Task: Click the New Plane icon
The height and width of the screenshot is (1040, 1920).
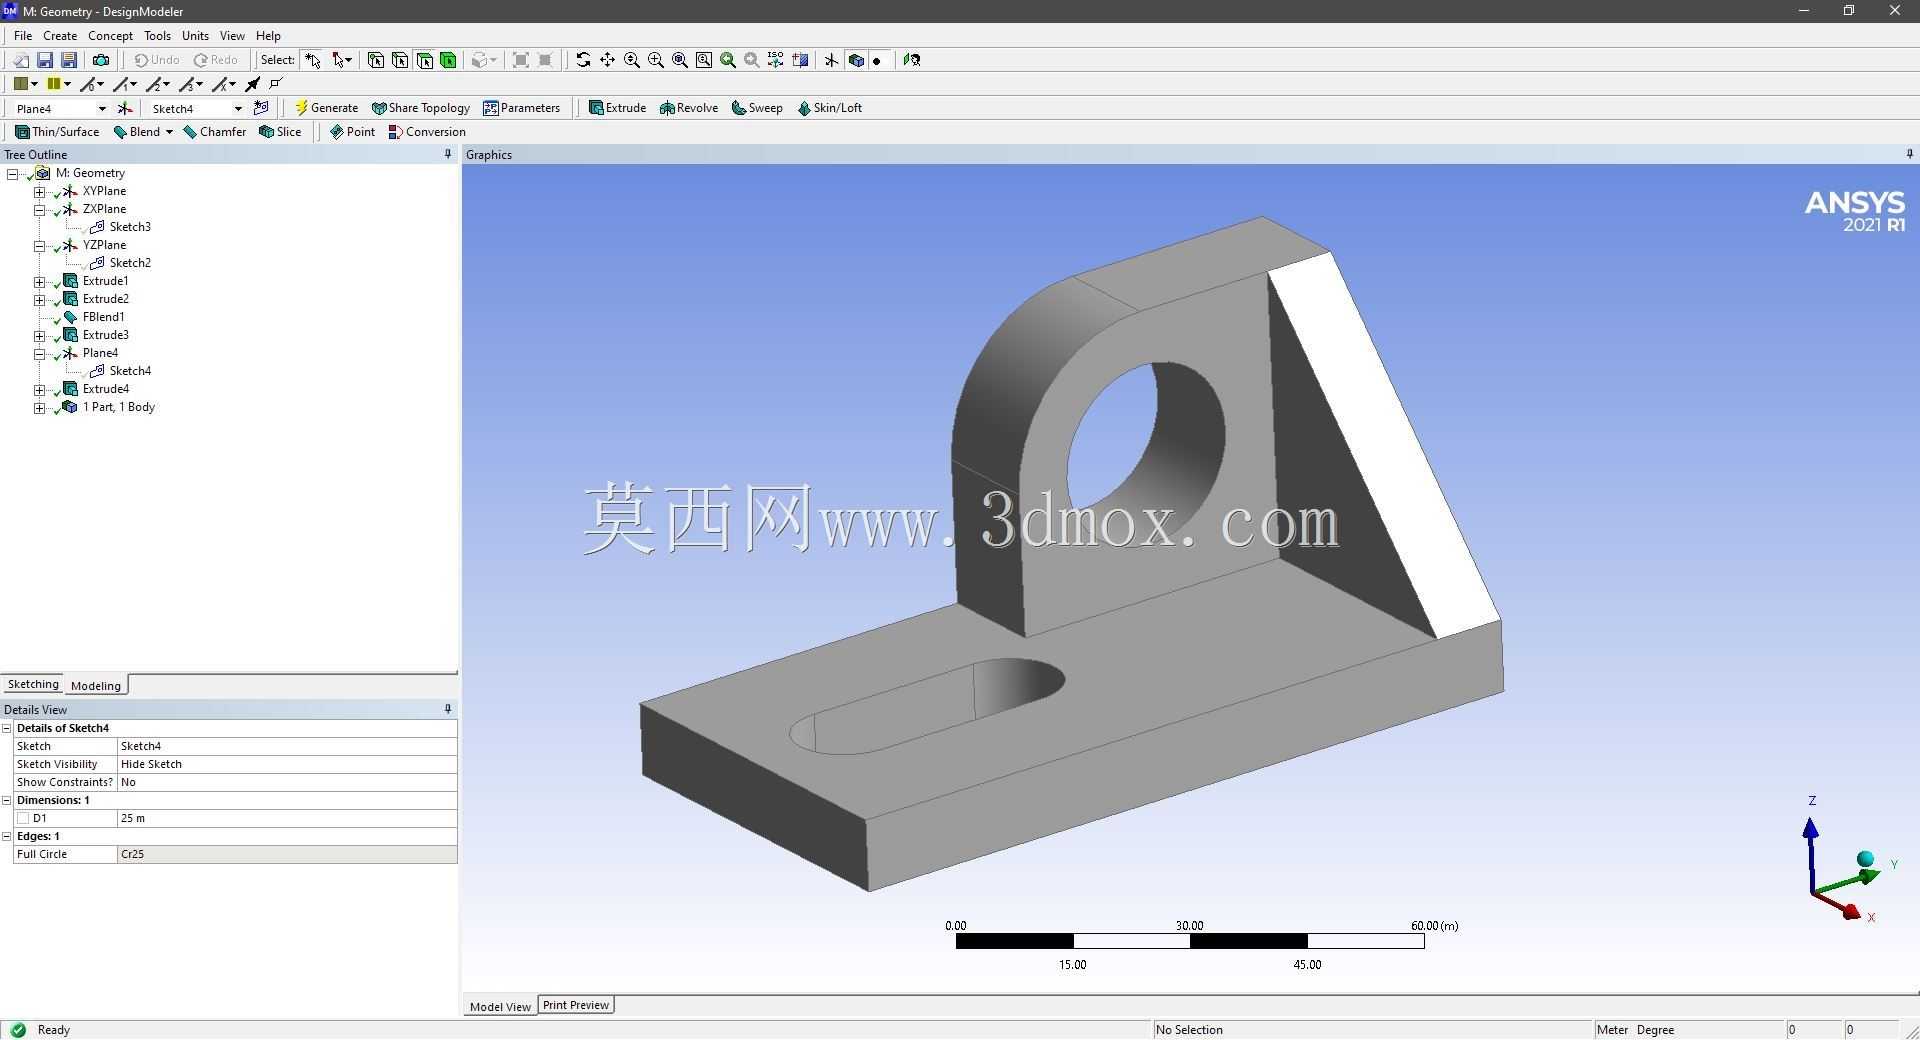Action: point(125,108)
